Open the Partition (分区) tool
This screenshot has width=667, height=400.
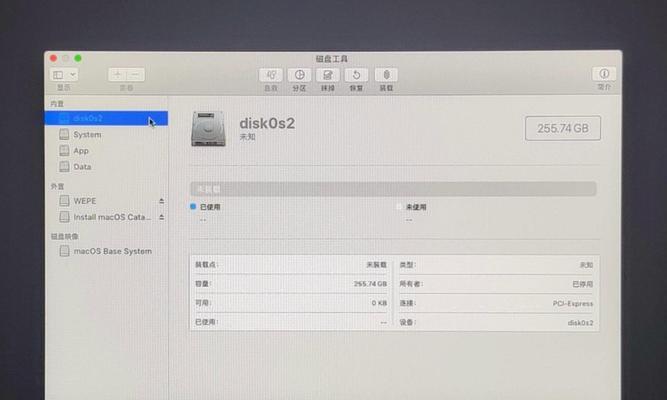[x=299, y=75]
